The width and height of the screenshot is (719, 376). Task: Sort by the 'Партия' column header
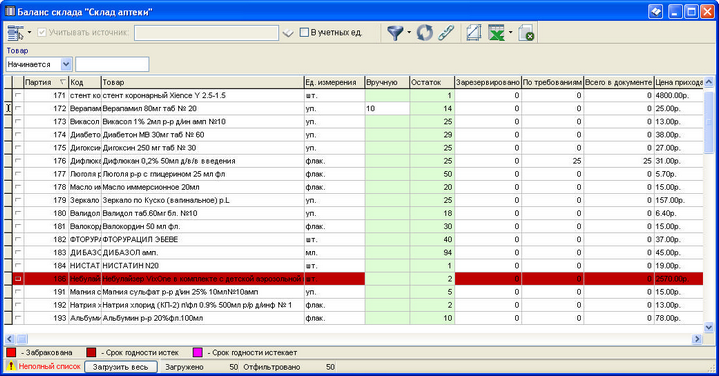(46, 82)
